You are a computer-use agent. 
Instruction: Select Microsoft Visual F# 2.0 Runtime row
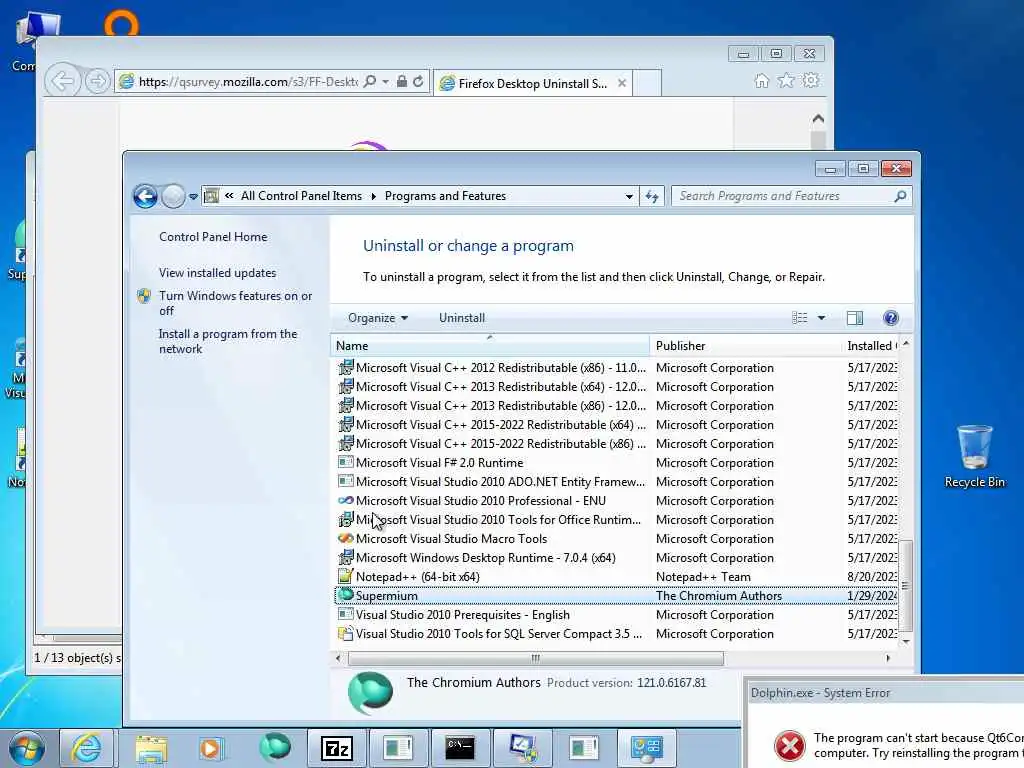pos(616,462)
